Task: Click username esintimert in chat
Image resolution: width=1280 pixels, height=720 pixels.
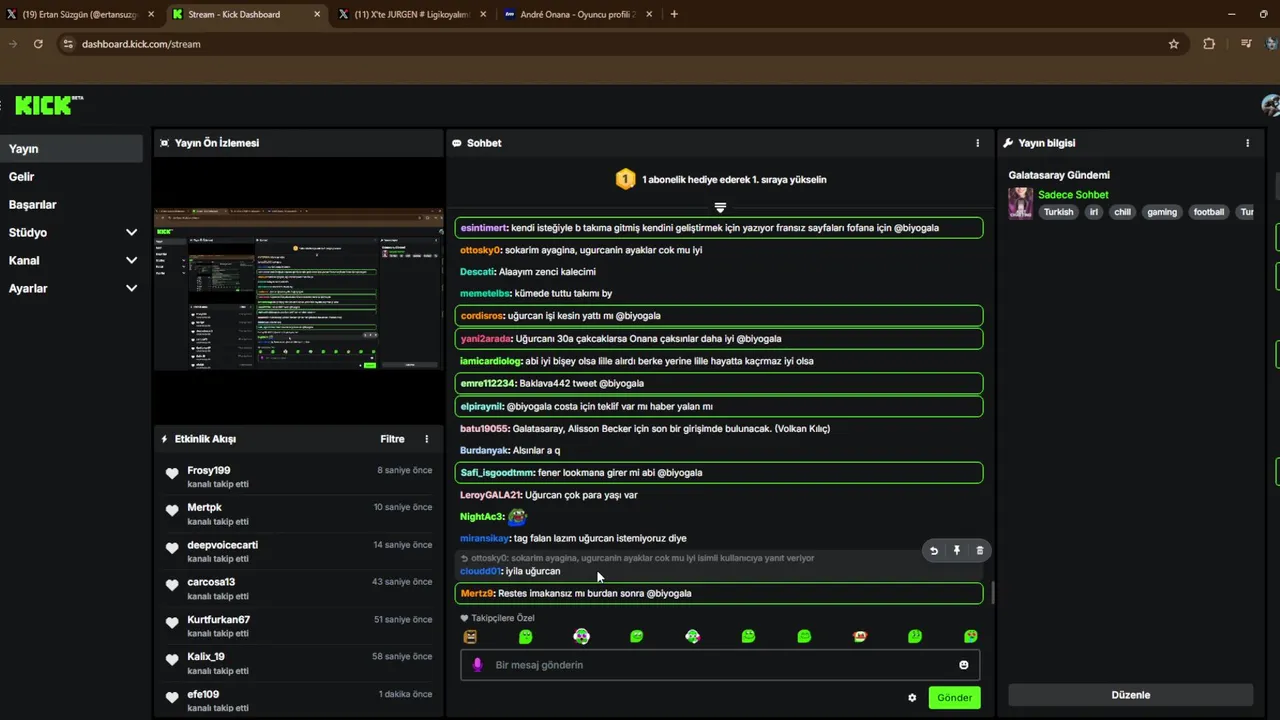Action: pos(484,228)
